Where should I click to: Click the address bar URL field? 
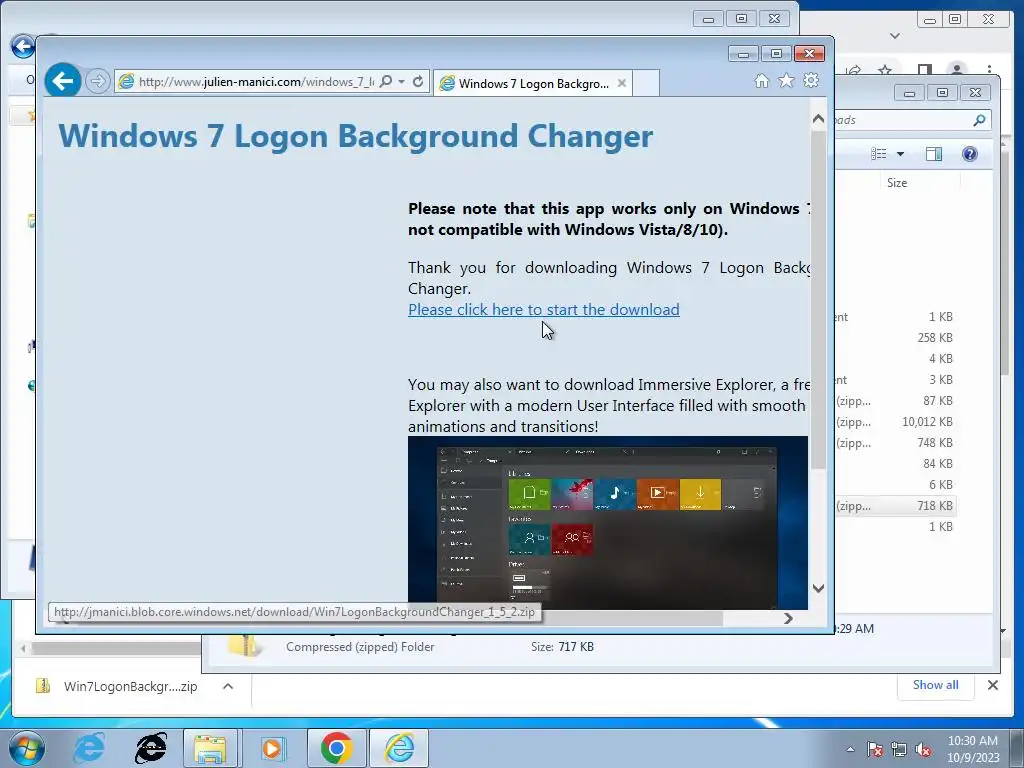tap(256, 82)
